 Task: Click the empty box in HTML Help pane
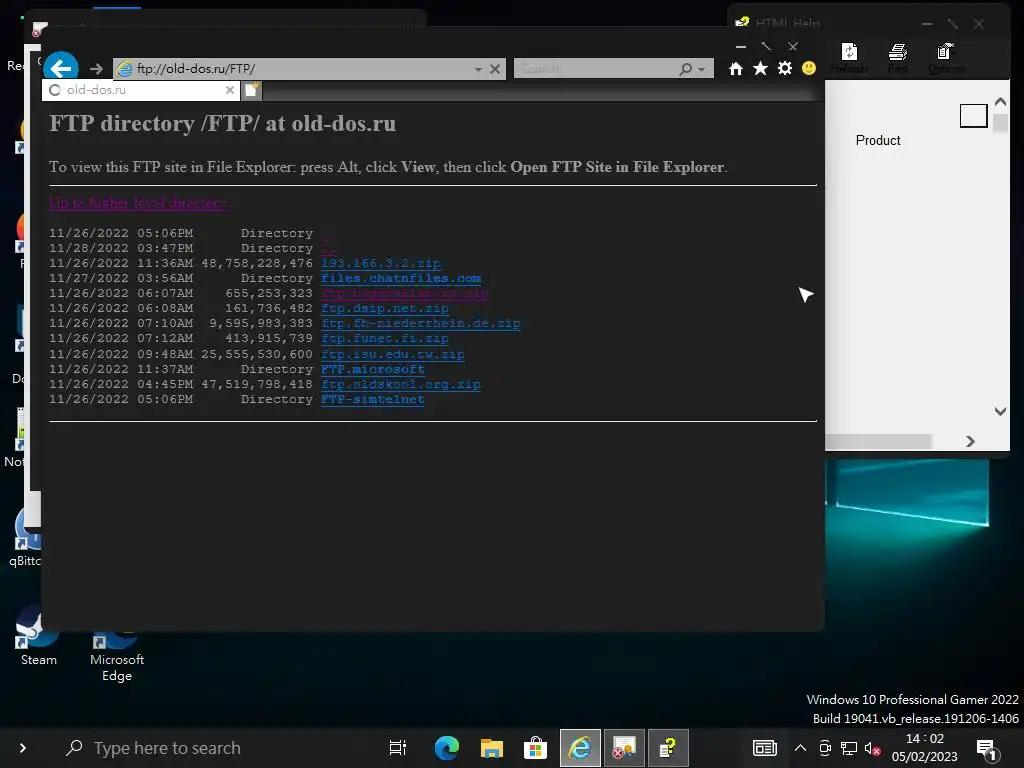coord(973,116)
